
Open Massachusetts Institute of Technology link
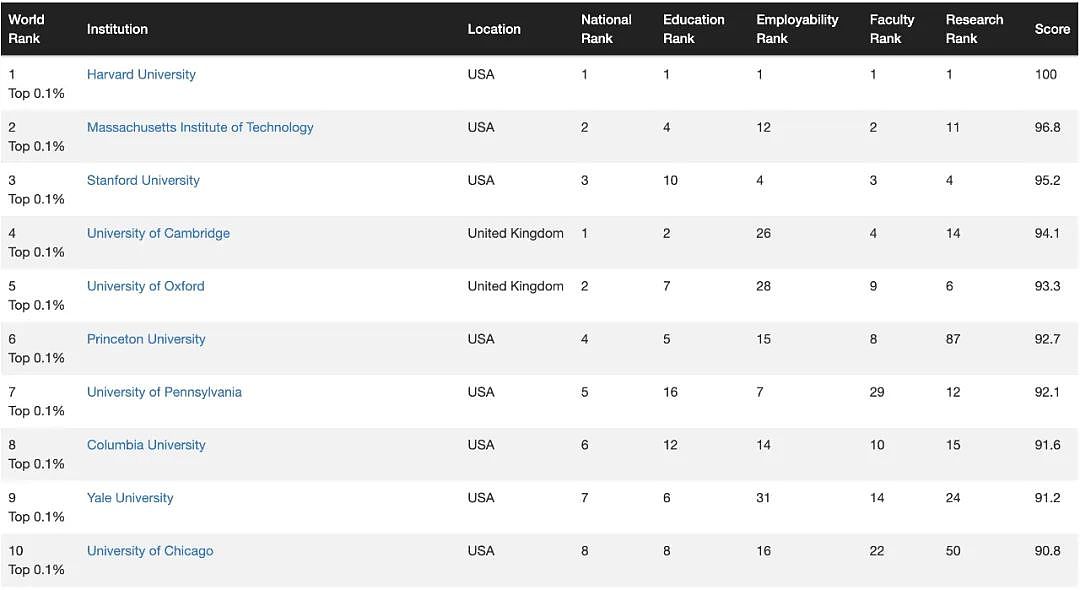200,127
